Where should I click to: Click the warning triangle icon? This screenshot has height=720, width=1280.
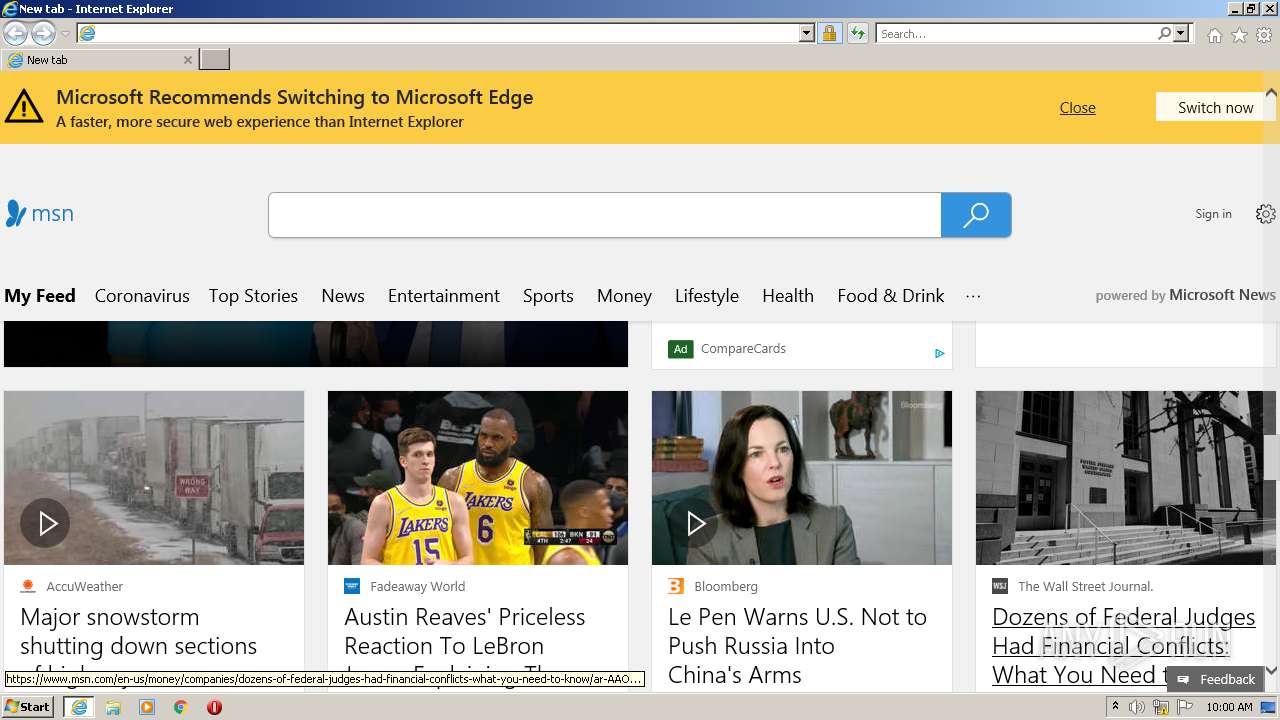pos(24,106)
